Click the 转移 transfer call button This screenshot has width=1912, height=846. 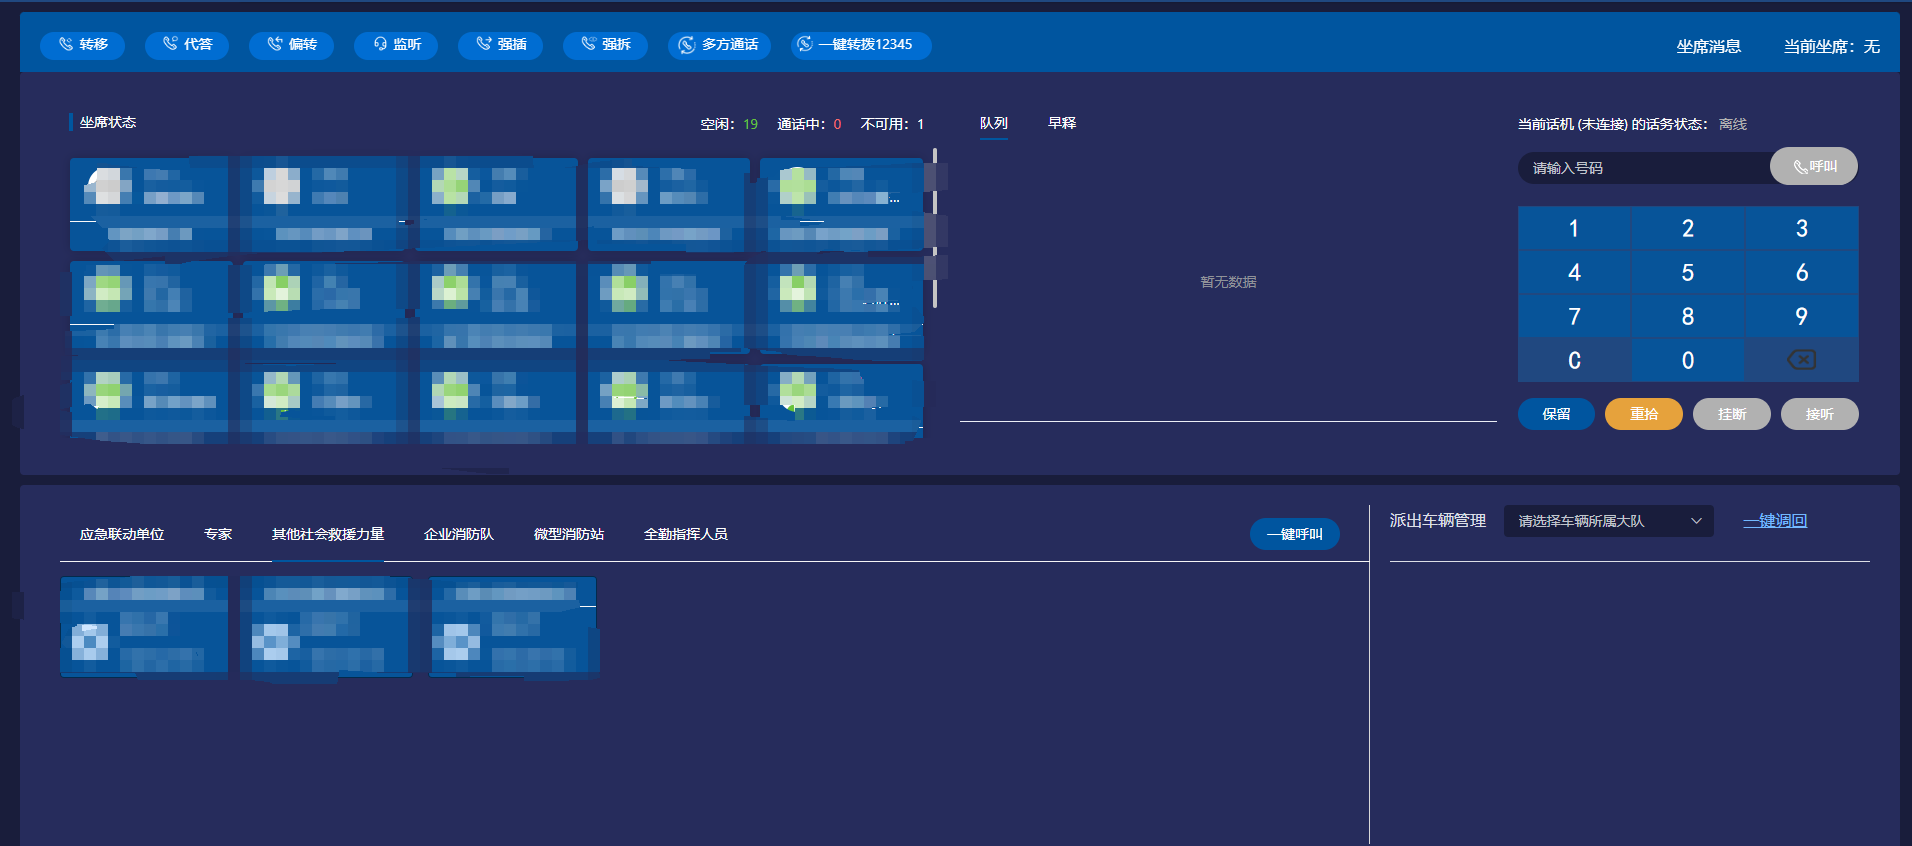(x=82, y=45)
